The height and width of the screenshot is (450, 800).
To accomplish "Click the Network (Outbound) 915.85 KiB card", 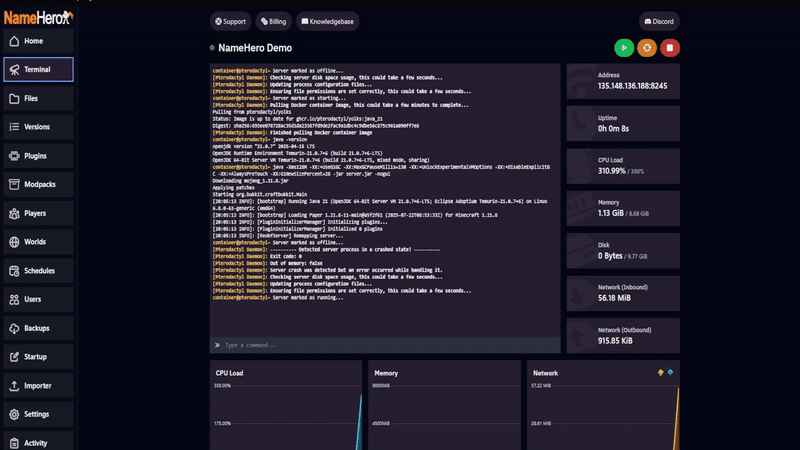I will tap(623, 336).
